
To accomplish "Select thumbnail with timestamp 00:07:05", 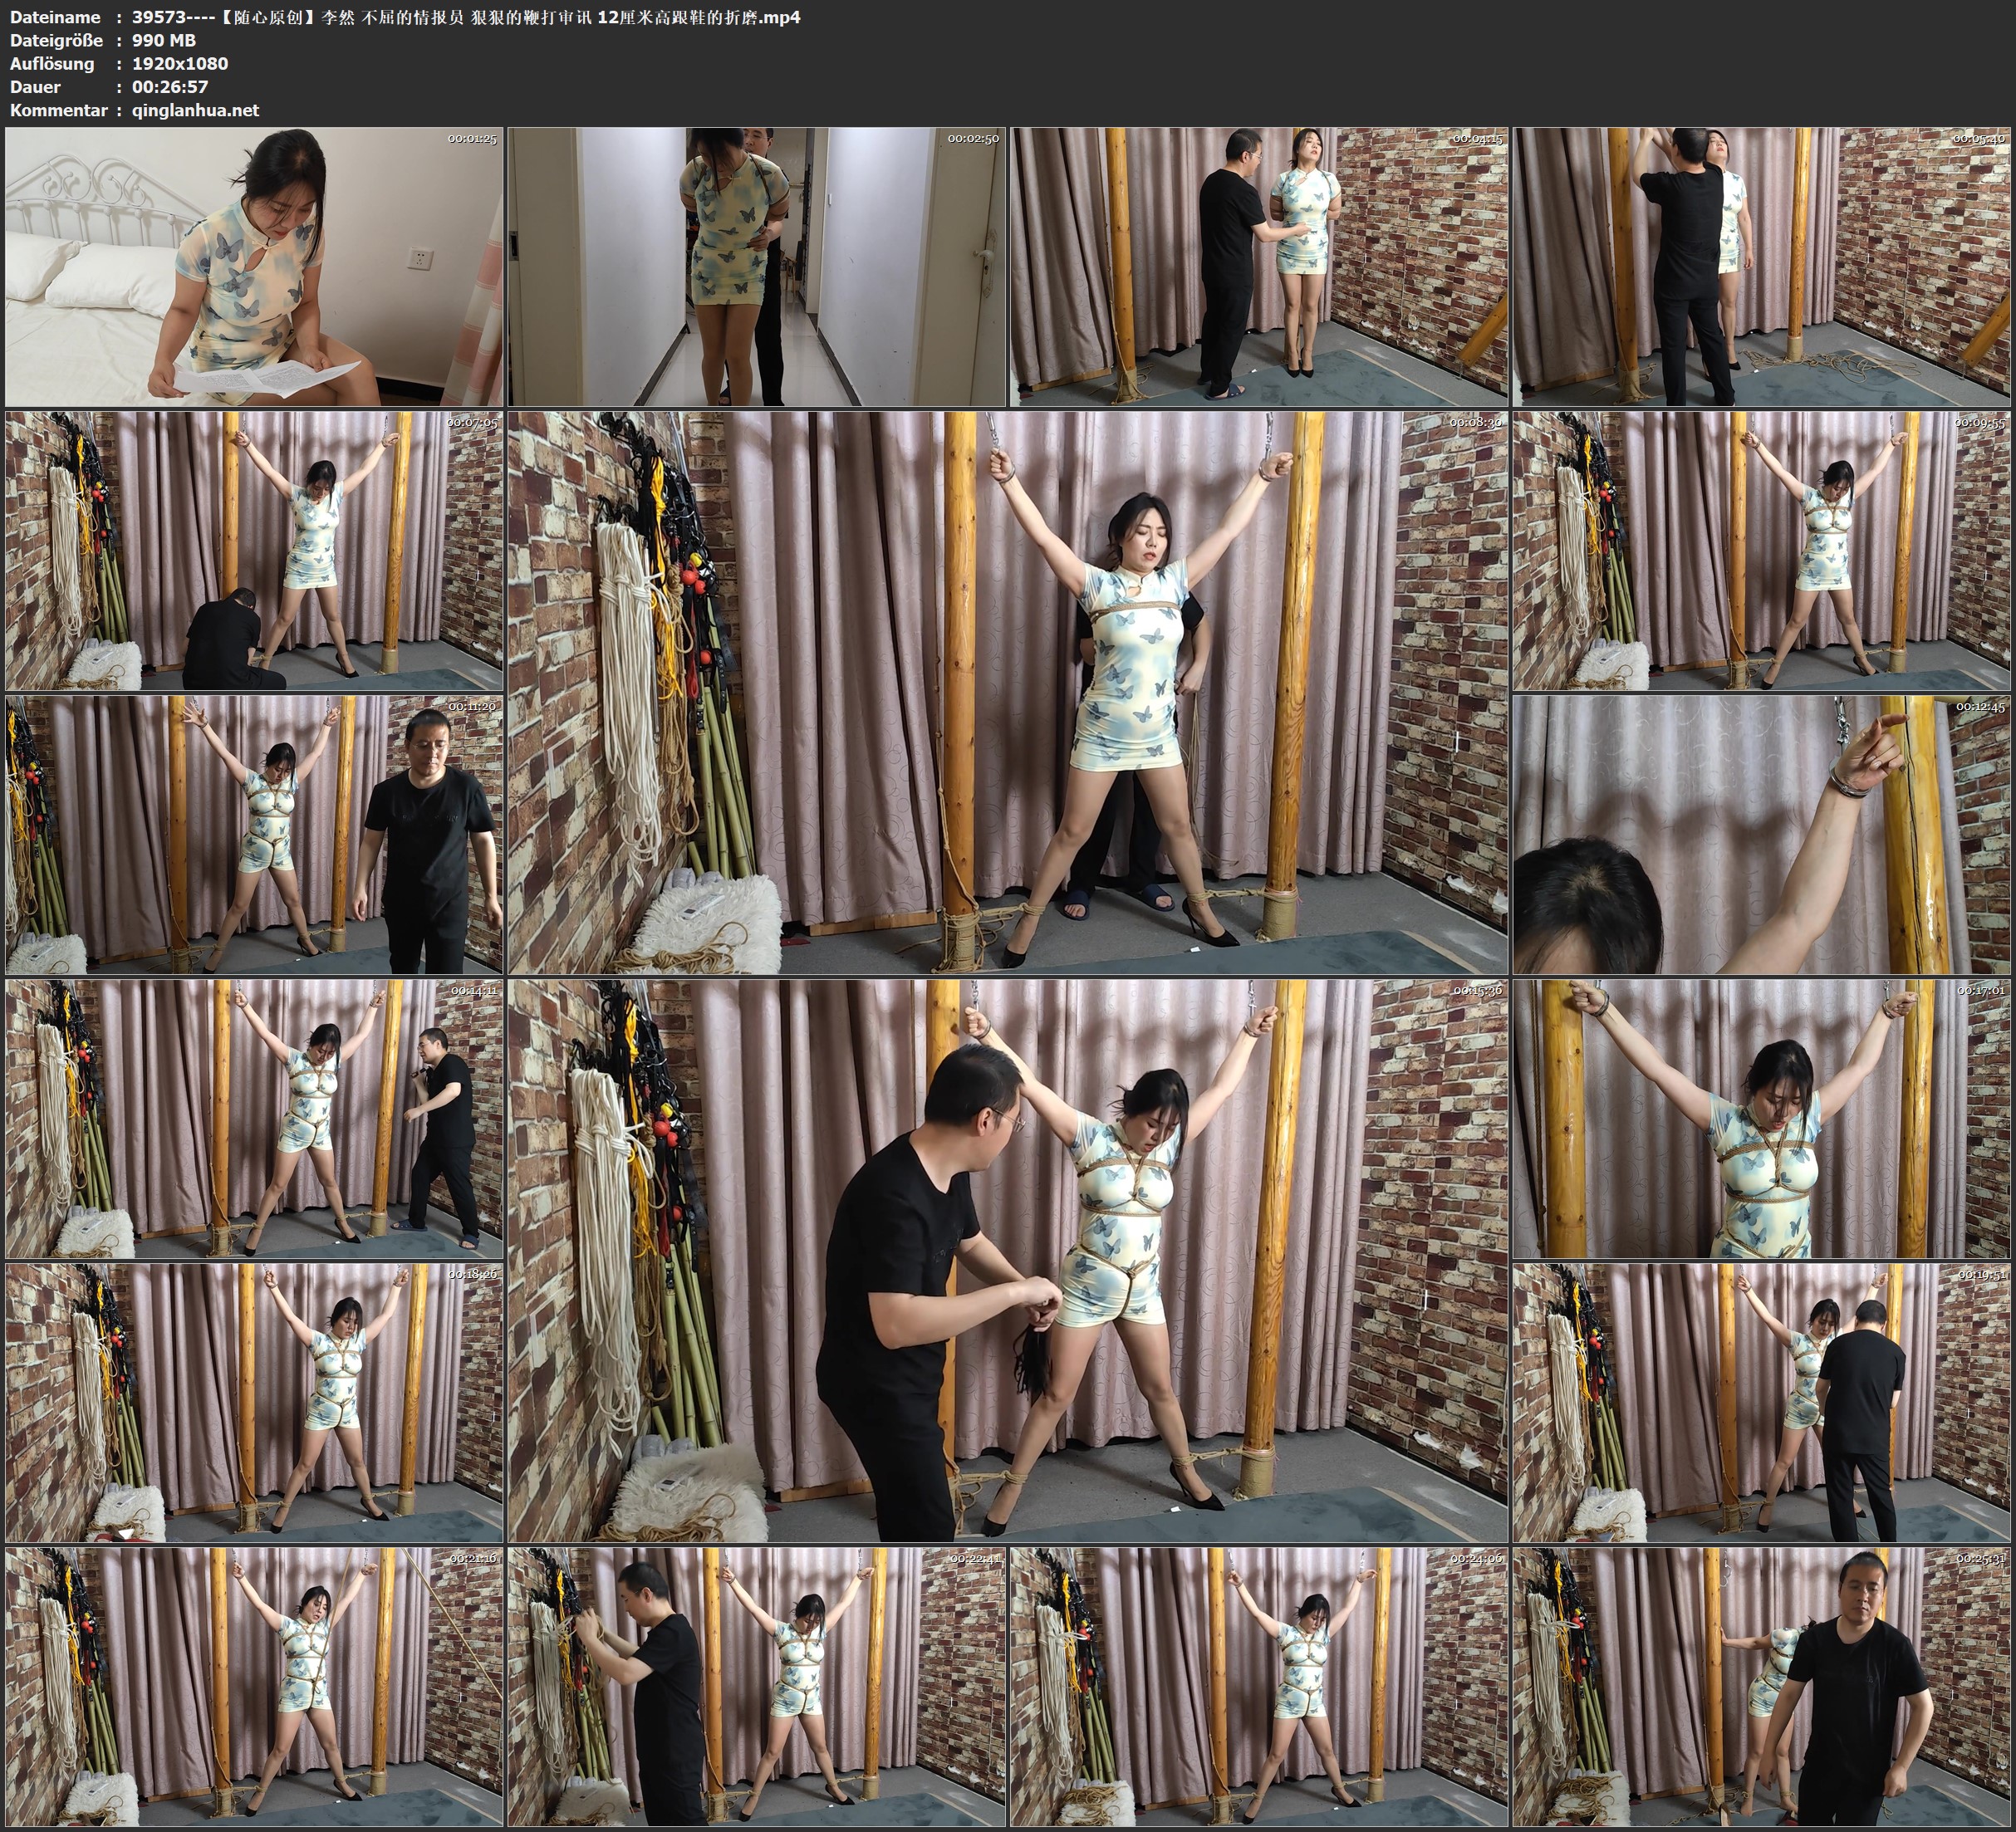I will (254, 550).
